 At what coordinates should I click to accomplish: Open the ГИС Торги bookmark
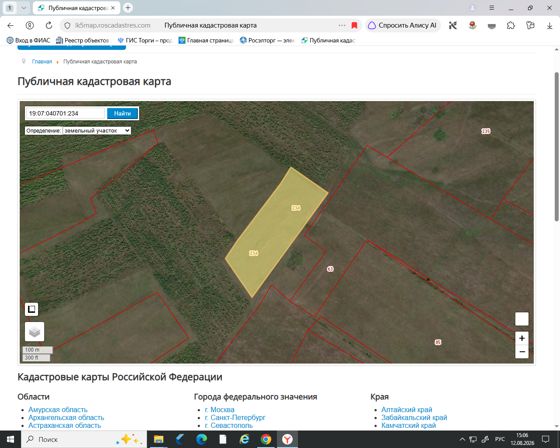pos(145,40)
